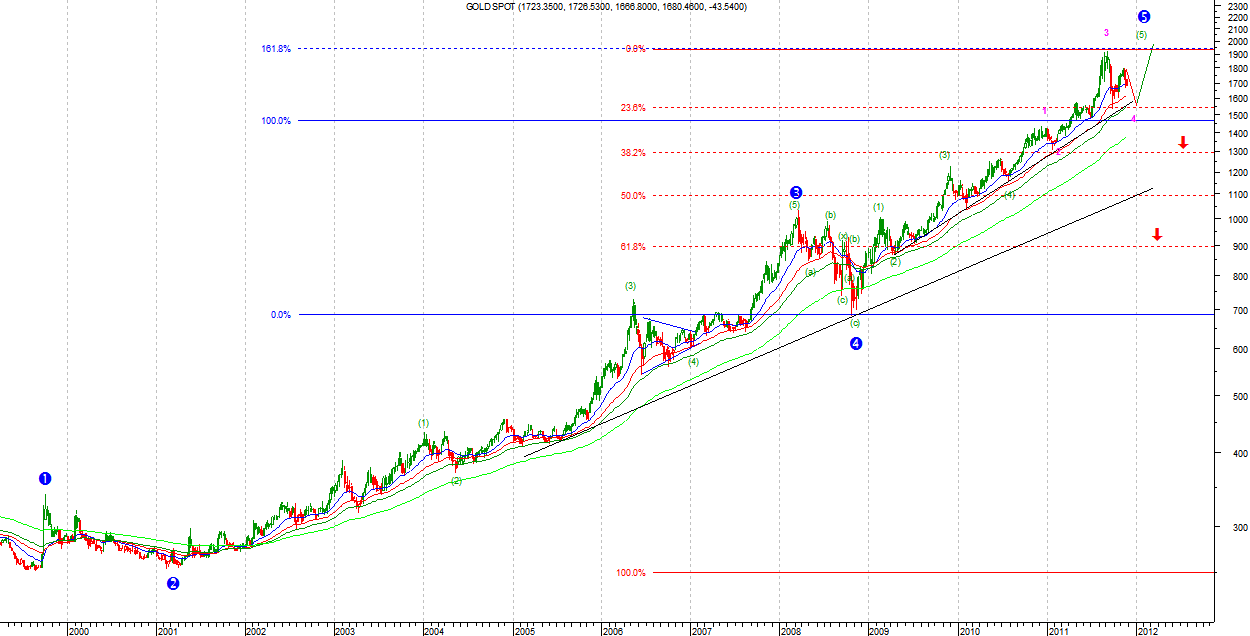
Task: Click the upper red down arrow
Action: (x=1183, y=143)
